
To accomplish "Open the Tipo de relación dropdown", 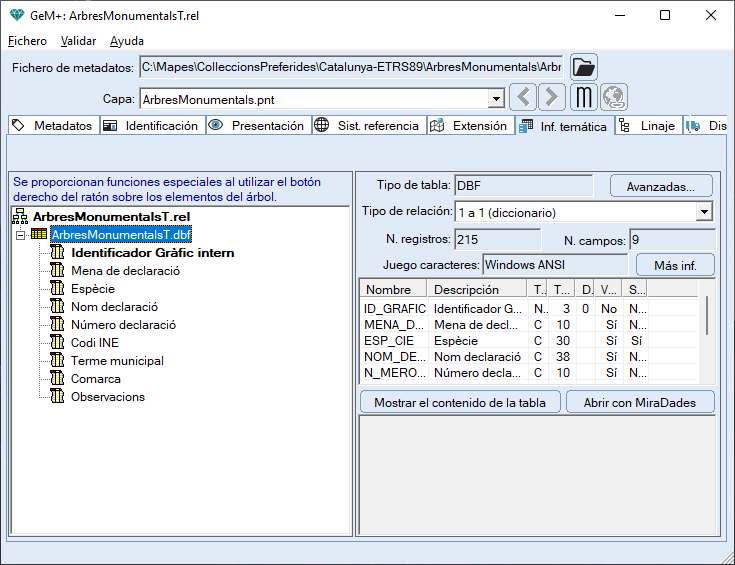I will pyautogui.click(x=704, y=212).
